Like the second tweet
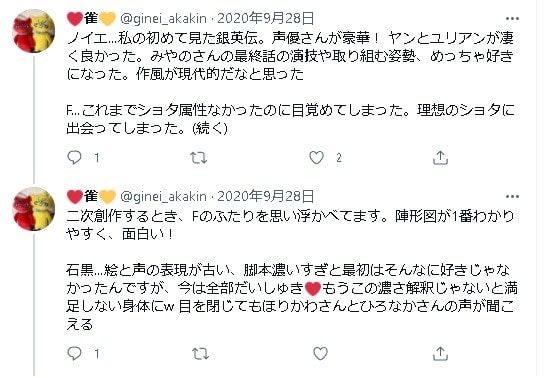 pos(320,353)
